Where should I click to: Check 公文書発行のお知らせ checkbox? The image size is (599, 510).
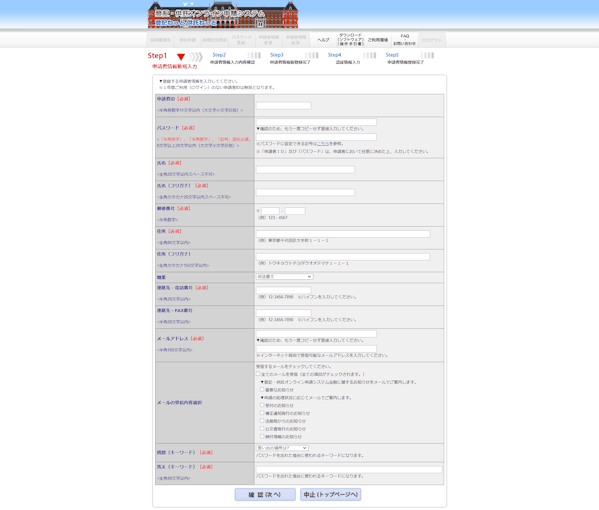[262, 429]
